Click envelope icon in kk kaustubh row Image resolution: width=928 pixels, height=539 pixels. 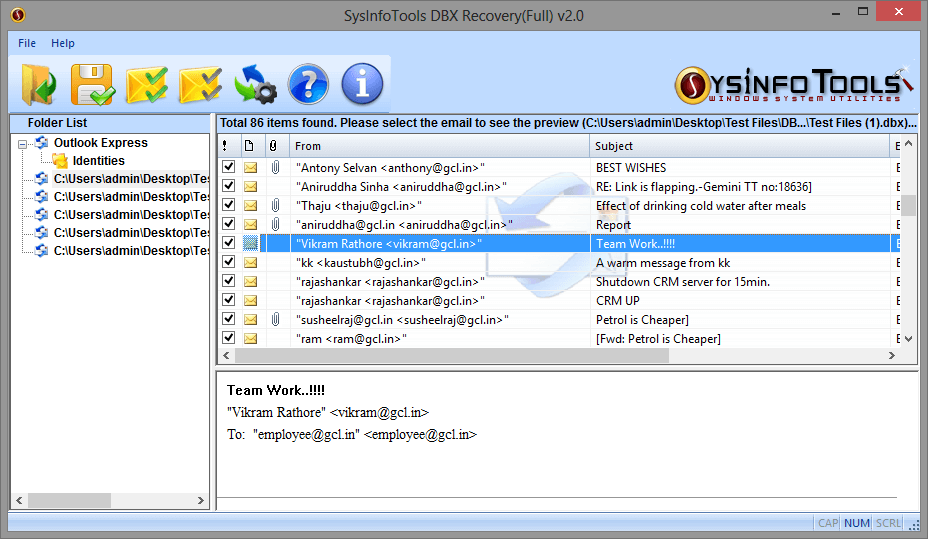click(250, 262)
